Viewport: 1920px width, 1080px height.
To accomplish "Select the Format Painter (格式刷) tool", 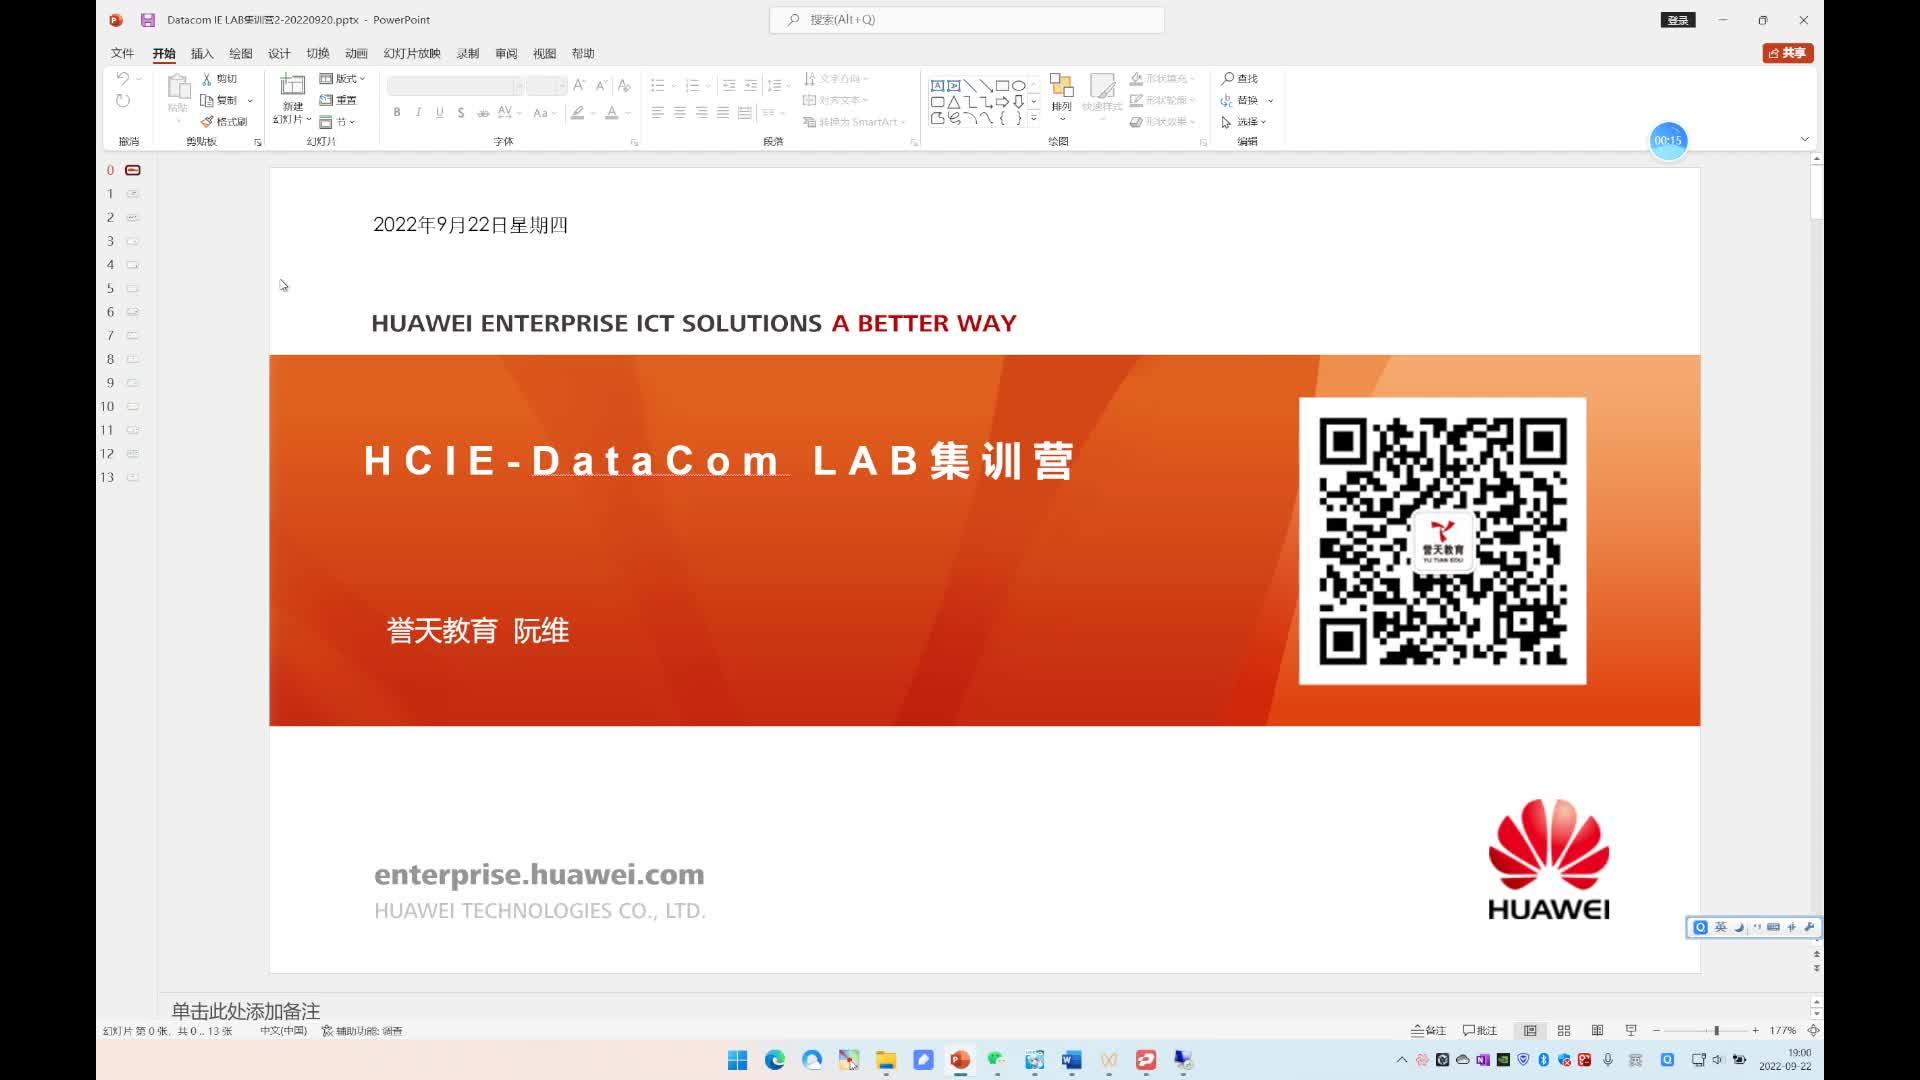I will [226, 122].
